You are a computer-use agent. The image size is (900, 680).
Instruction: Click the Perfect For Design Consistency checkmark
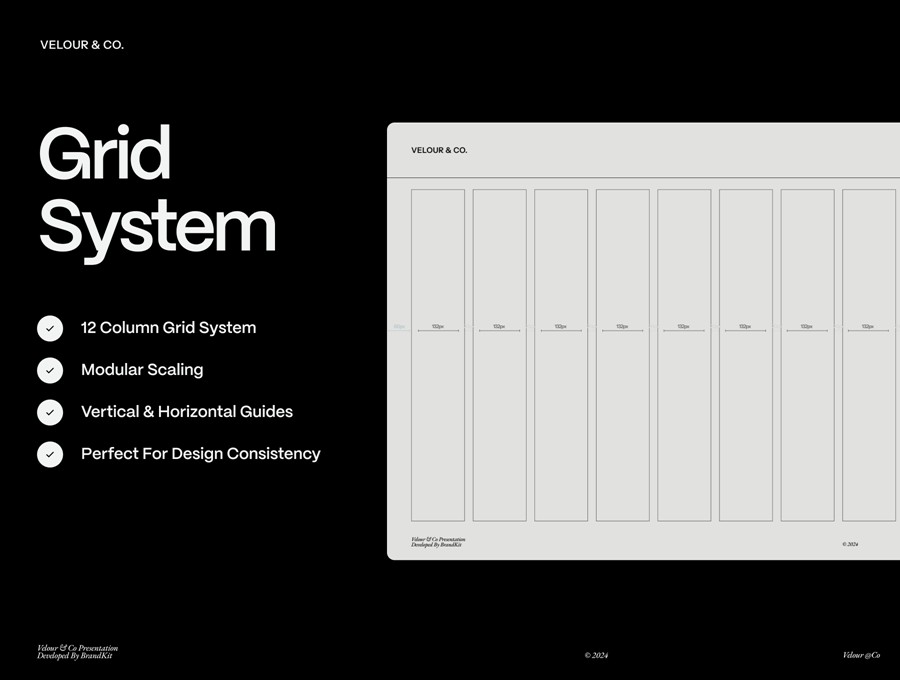(50, 454)
